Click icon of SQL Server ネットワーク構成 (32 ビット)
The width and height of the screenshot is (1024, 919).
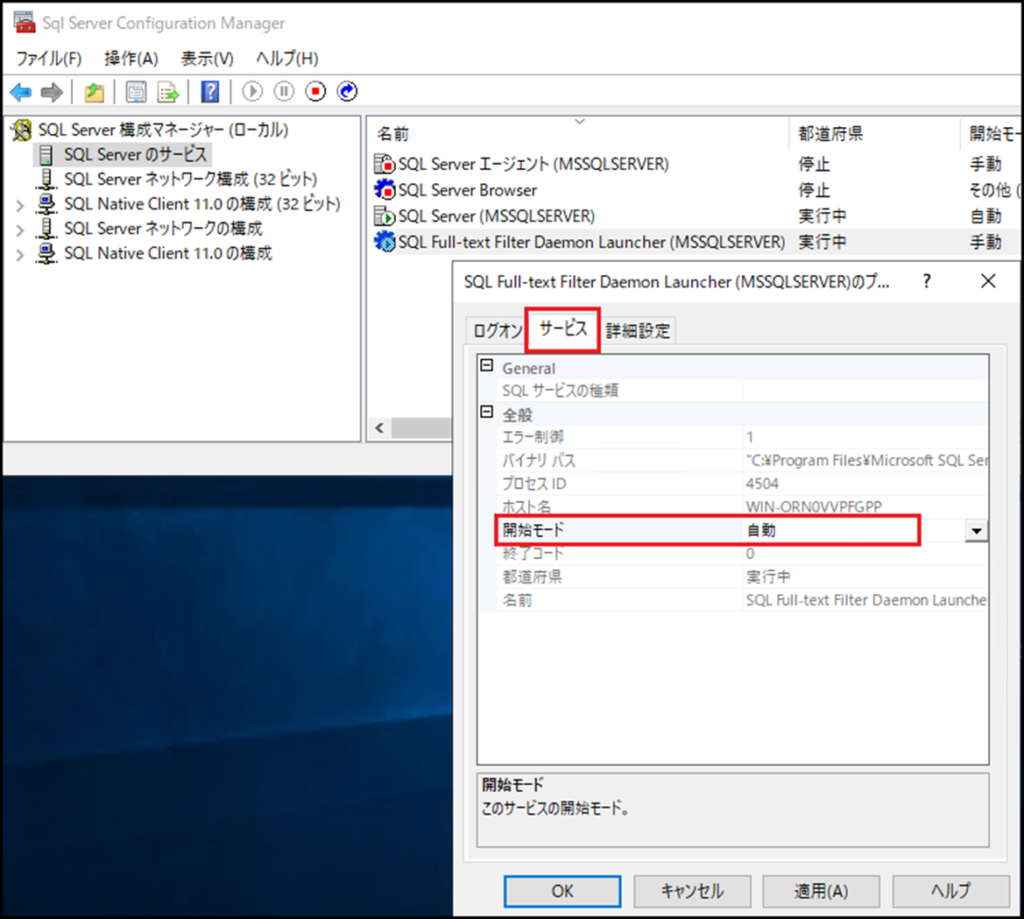click(46, 179)
